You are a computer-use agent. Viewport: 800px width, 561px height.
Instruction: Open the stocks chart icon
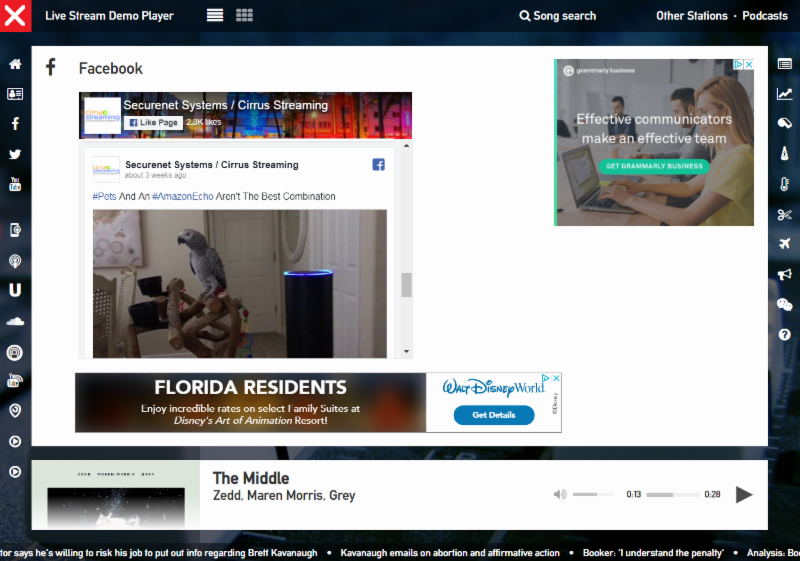click(x=785, y=94)
